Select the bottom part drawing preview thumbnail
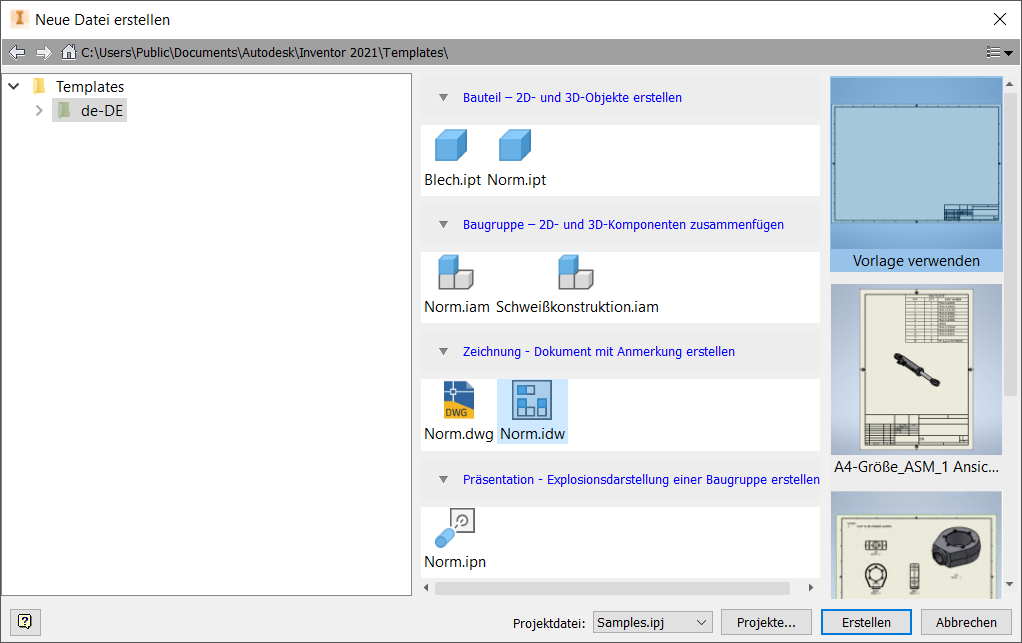This screenshot has height=643, width=1022. (916, 545)
